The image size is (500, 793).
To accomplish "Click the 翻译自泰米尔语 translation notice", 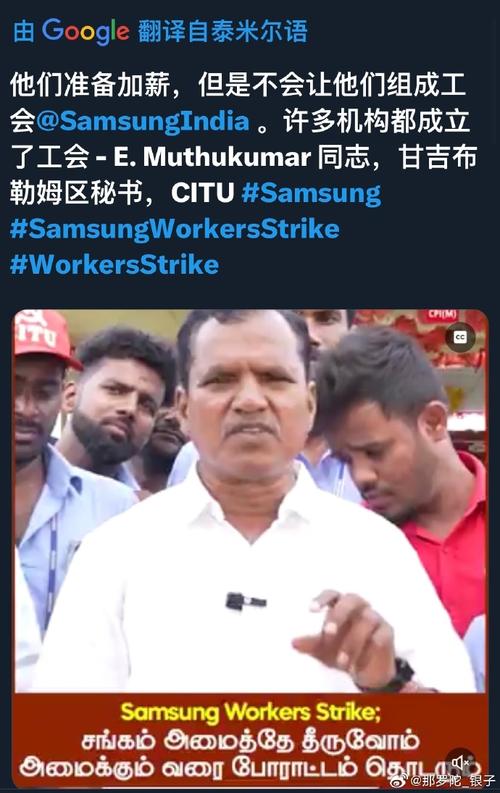I will pyautogui.click(x=222, y=31).
